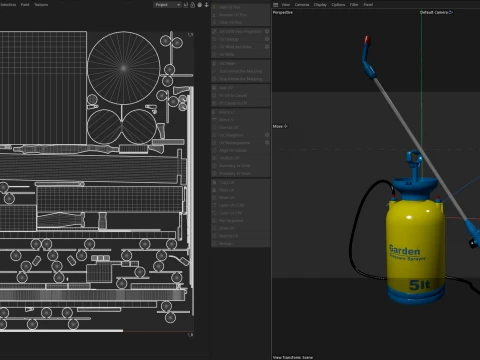
Task: Click the Line Up UV command
Action: coord(240,127)
